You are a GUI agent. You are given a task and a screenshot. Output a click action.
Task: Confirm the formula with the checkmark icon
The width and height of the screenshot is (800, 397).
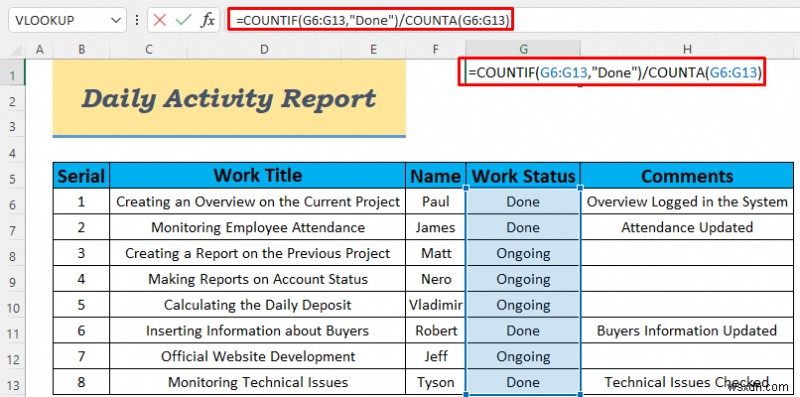[183, 20]
